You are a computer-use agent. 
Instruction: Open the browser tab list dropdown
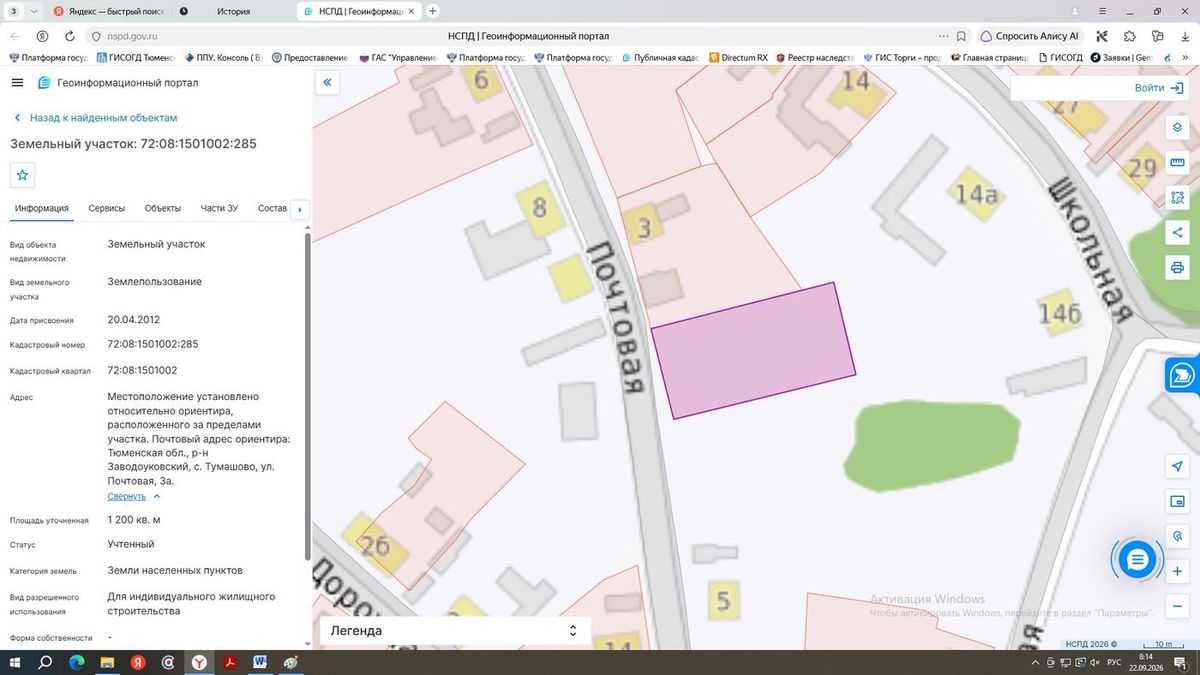click(x=34, y=11)
